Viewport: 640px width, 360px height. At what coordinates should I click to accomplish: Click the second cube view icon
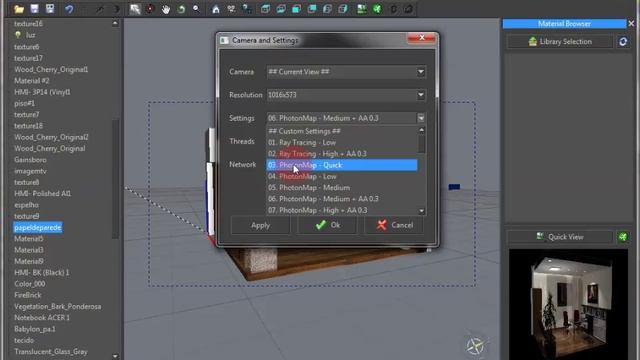coord(281,9)
